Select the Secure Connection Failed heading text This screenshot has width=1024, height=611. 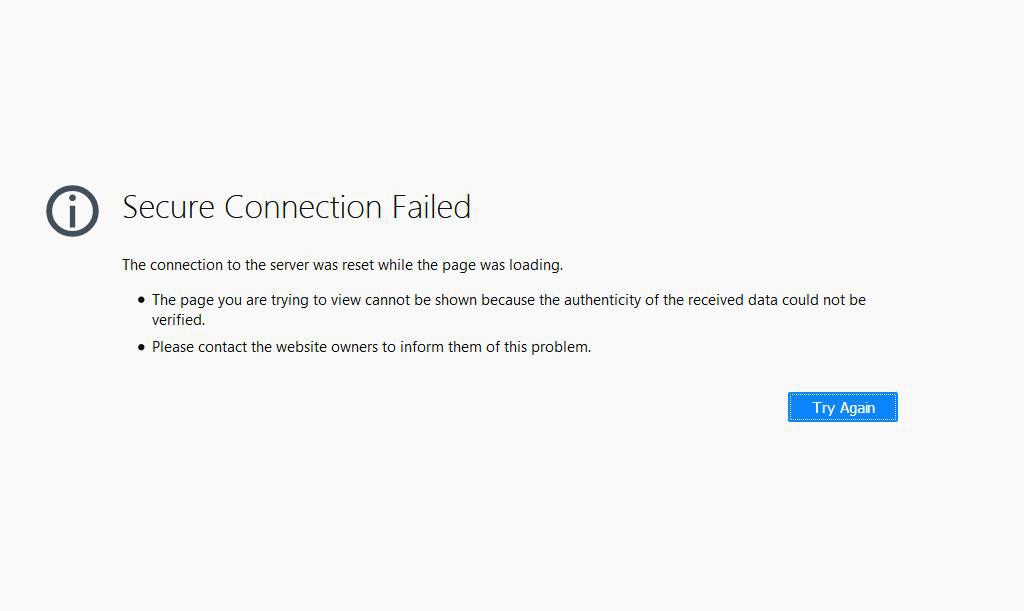pos(296,207)
